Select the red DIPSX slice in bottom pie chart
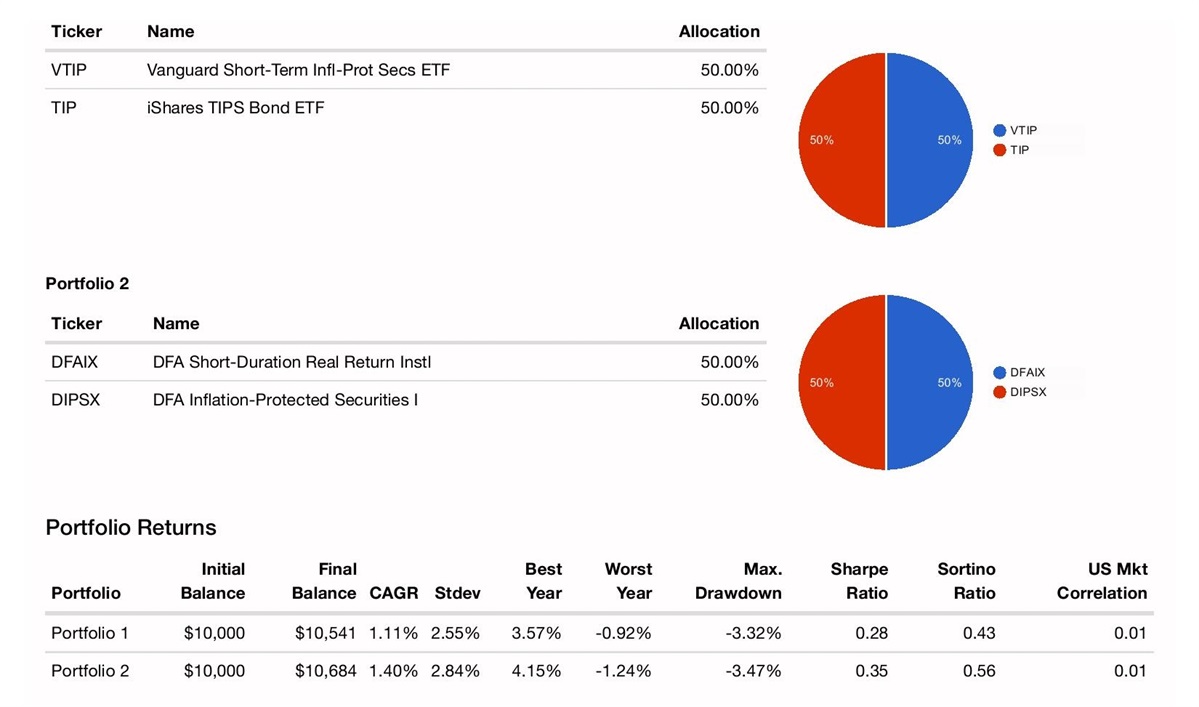The width and height of the screenshot is (1199, 707). click(x=842, y=383)
